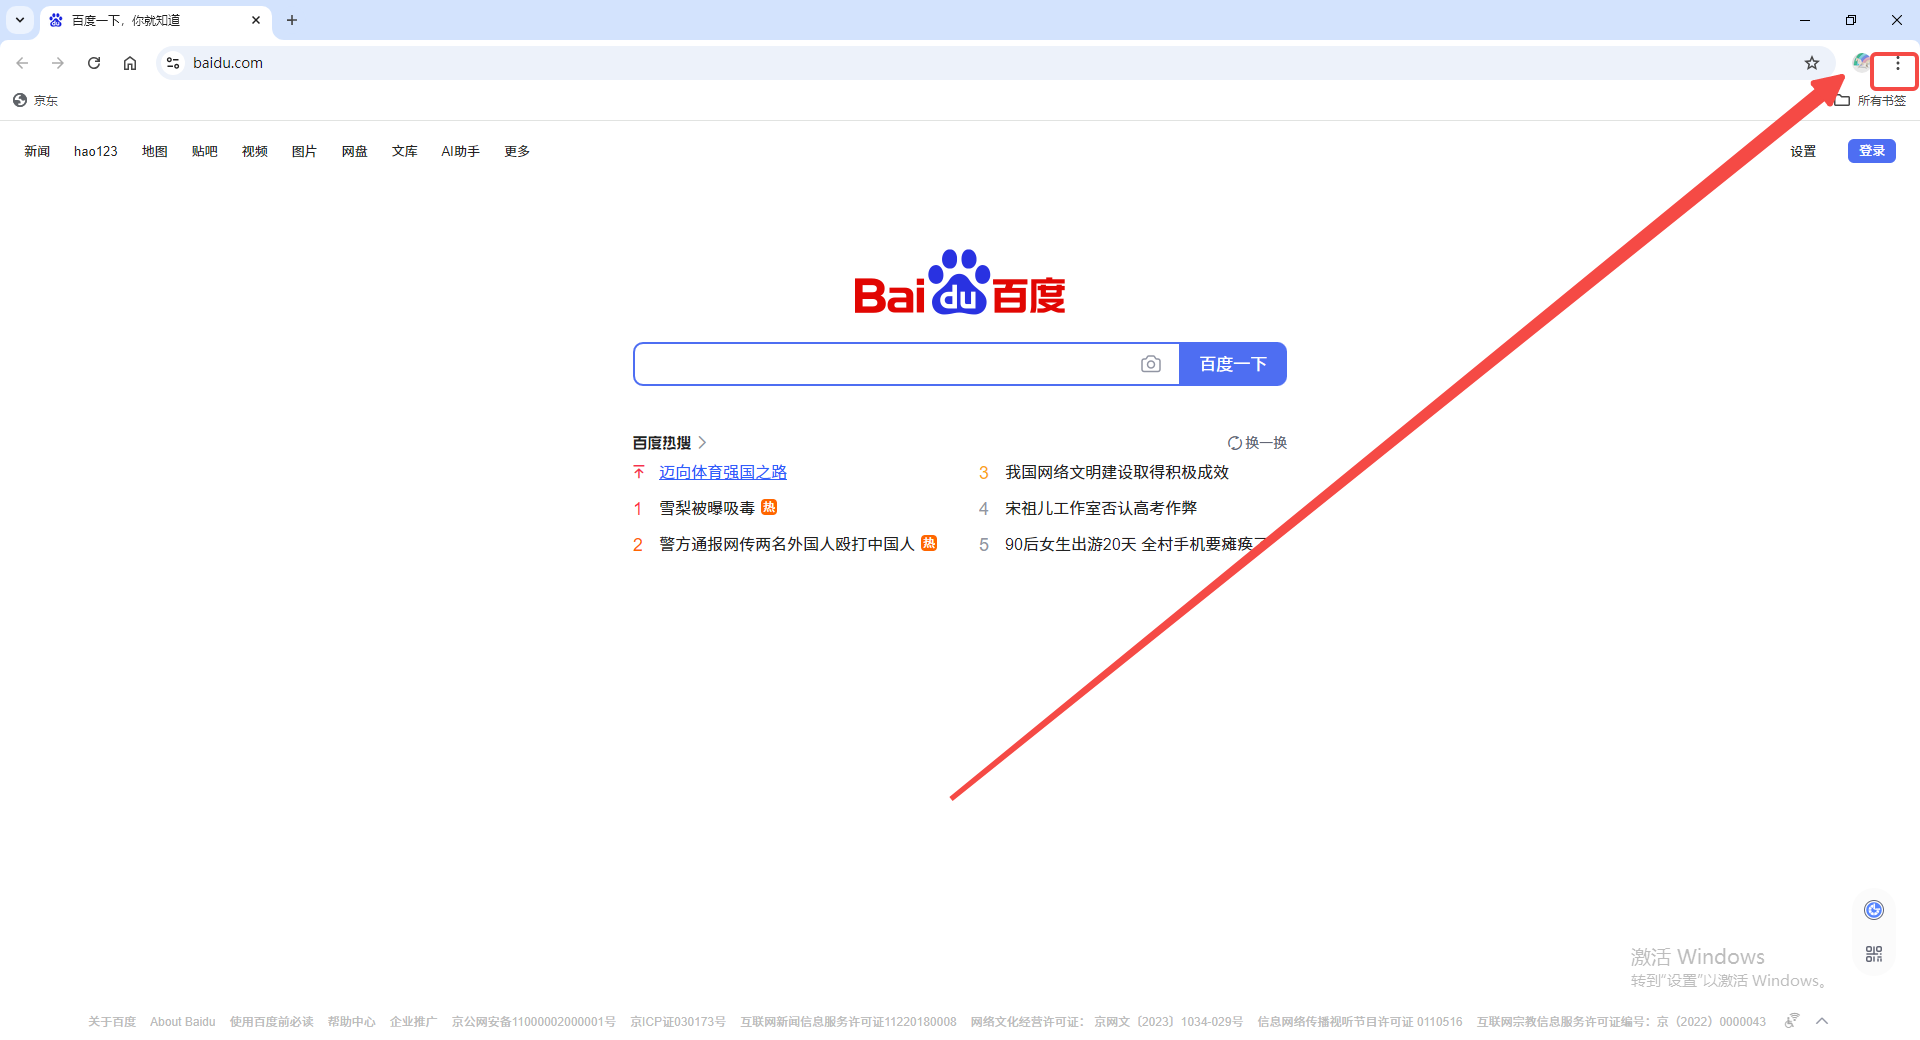Bookmark this page with star icon
The image size is (1920, 1040).
pyautogui.click(x=1812, y=63)
